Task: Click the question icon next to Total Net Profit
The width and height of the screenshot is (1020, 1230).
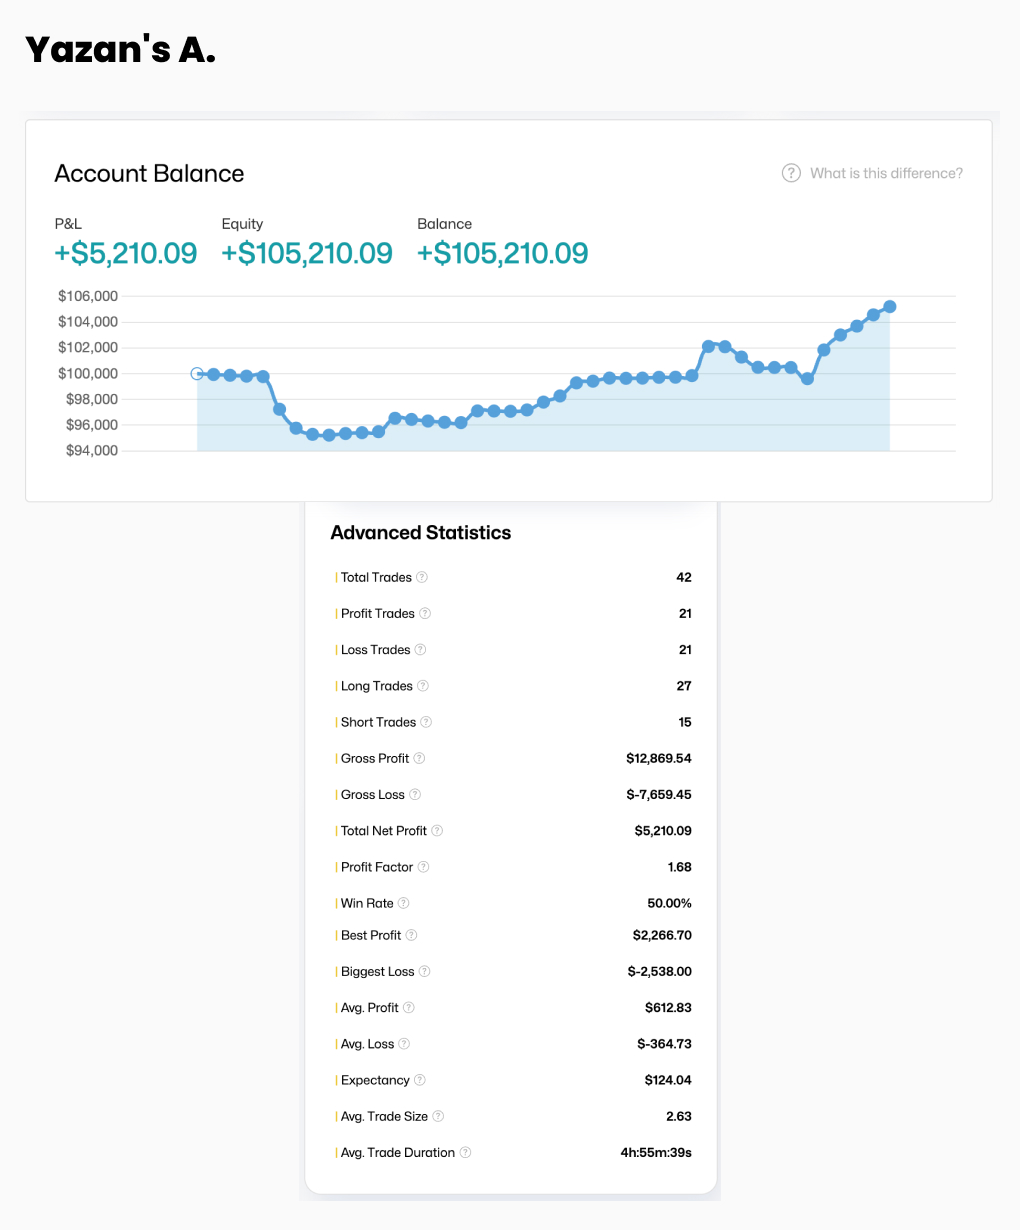Action: (x=437, y=831)
